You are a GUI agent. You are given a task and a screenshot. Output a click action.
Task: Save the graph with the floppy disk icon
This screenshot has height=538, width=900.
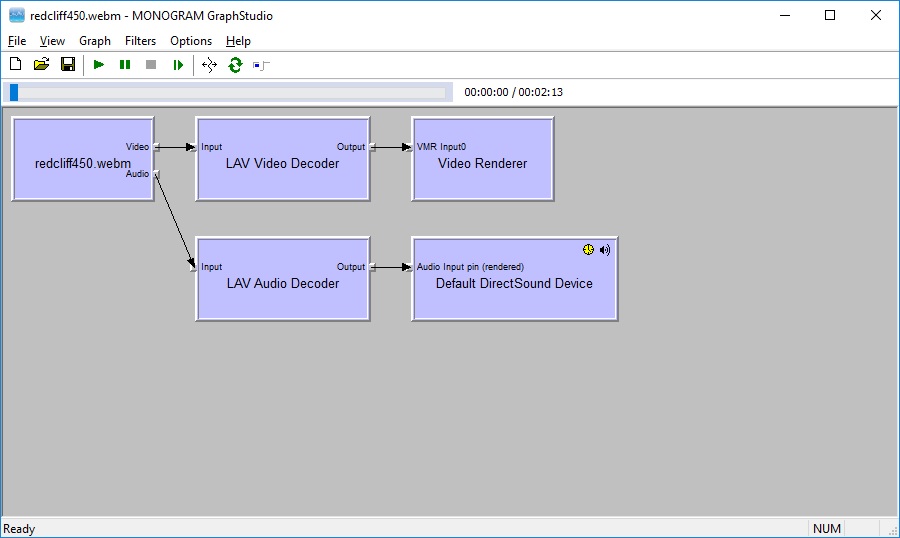68,64
